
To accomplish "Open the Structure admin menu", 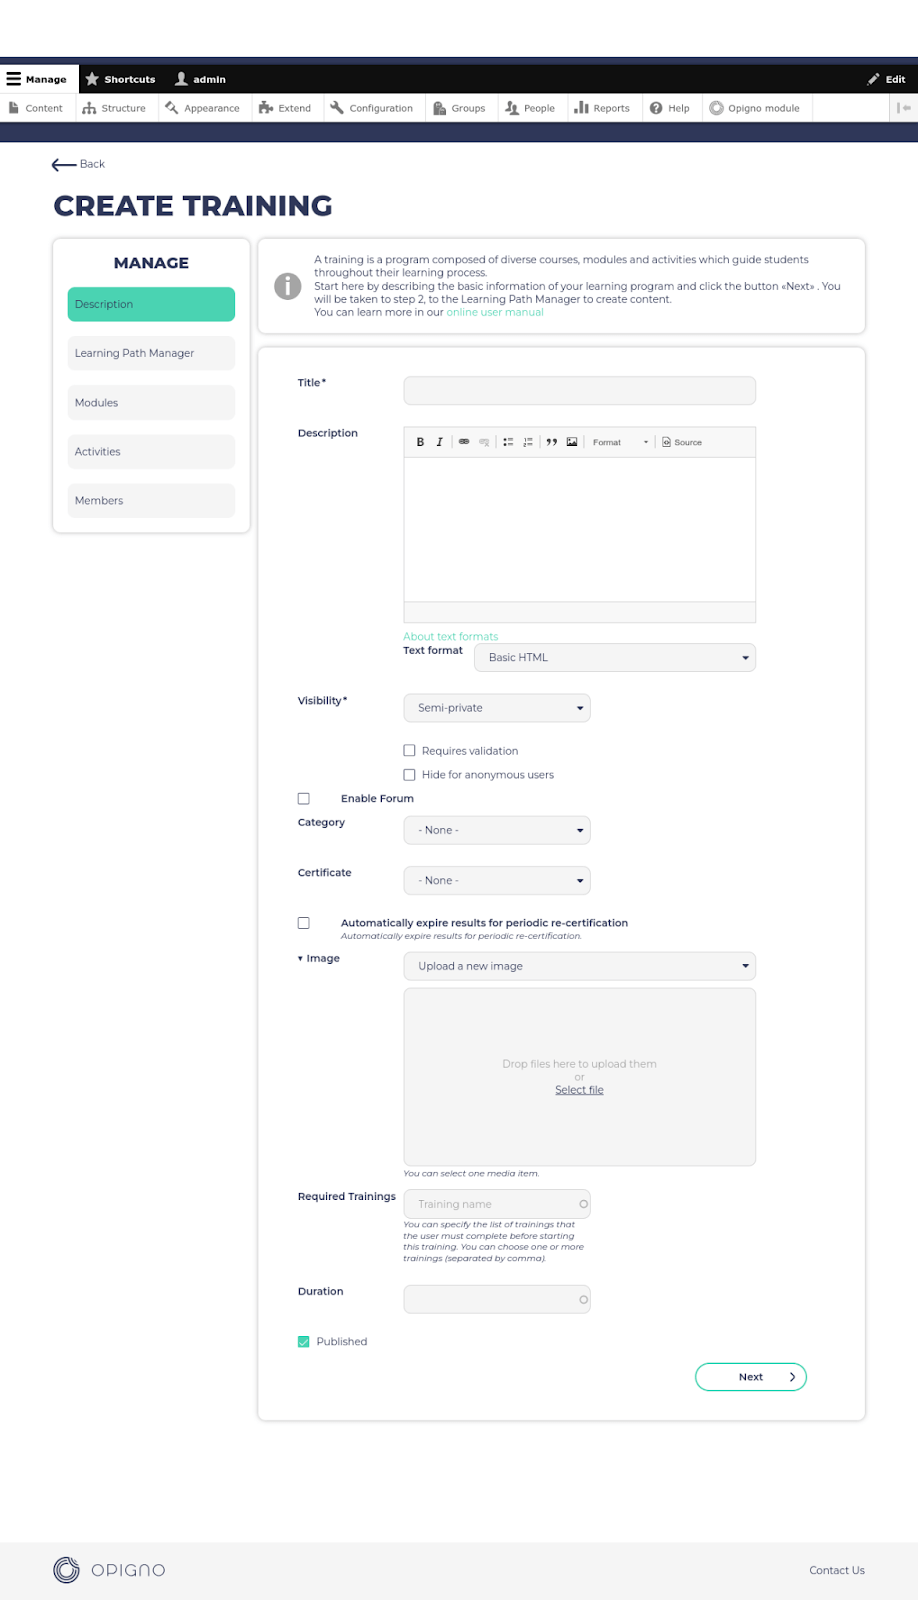I will [114, 108].
